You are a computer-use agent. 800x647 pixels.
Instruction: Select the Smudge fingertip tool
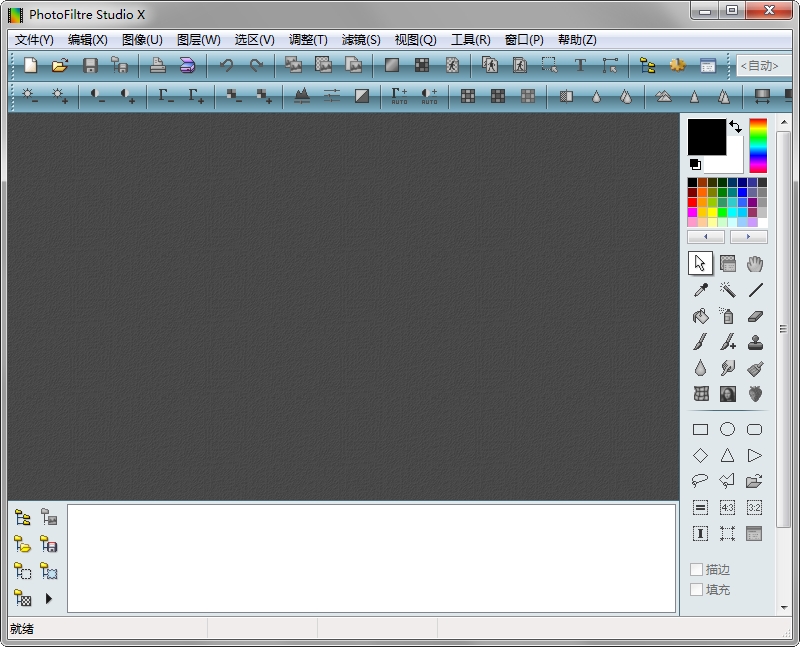[727, 367]
